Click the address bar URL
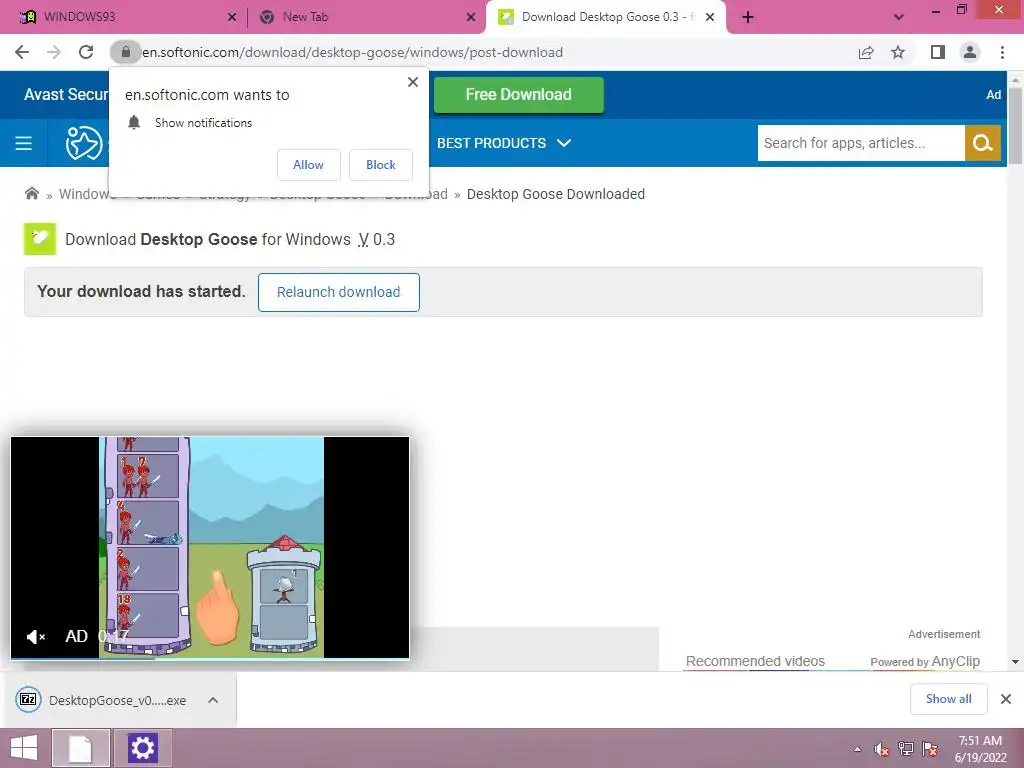The image size is (1024, 768). coord(353,52)
